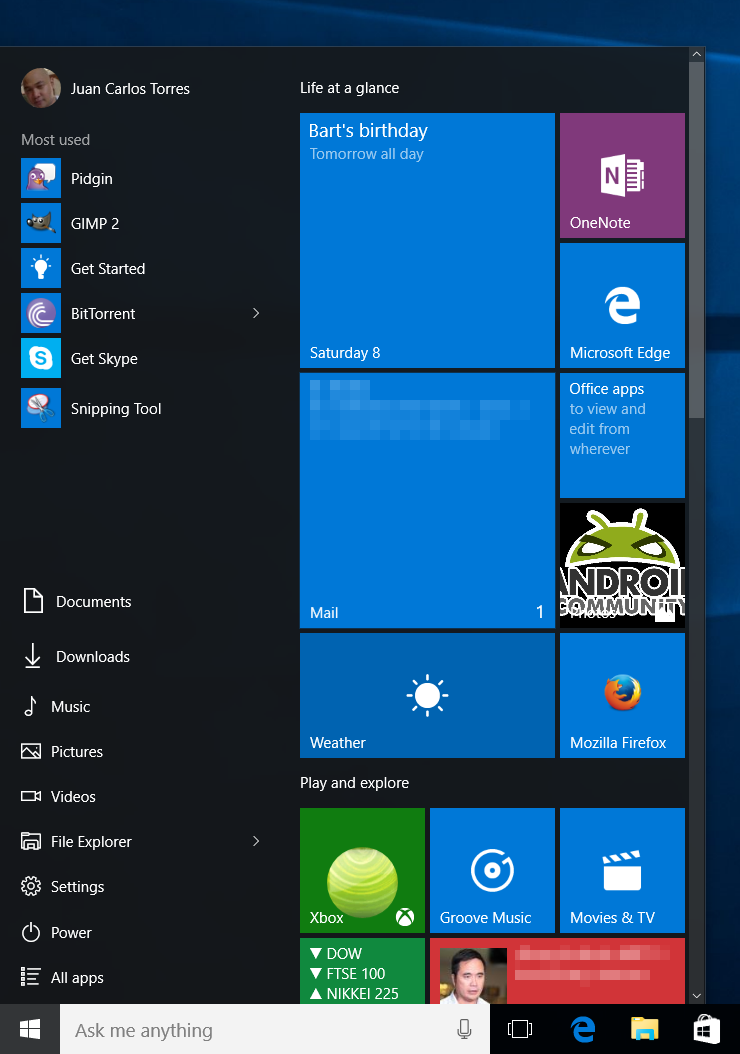Click the Cortana microphone icon
The image size is (740, 1054).
pos(464,1029)
